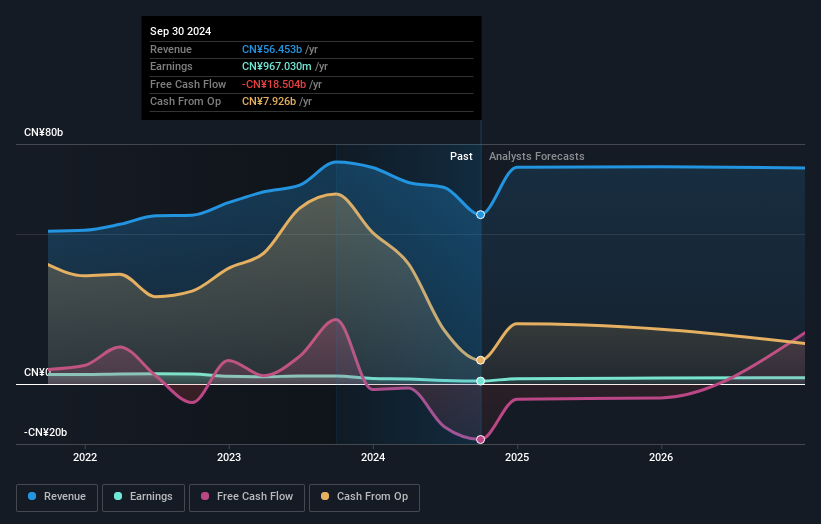
Task: Toggle the Free Cash Flow legend series
Action: coord(247,497)
